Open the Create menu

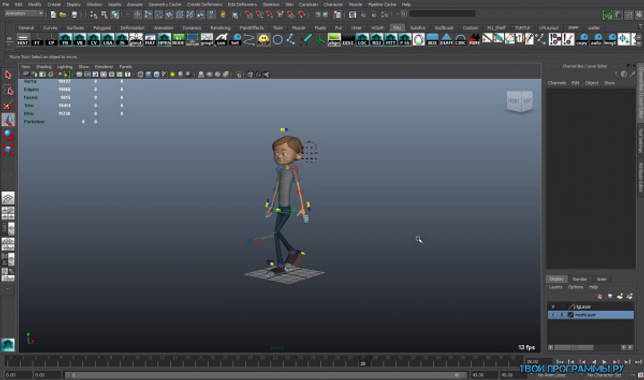(54, 4)
